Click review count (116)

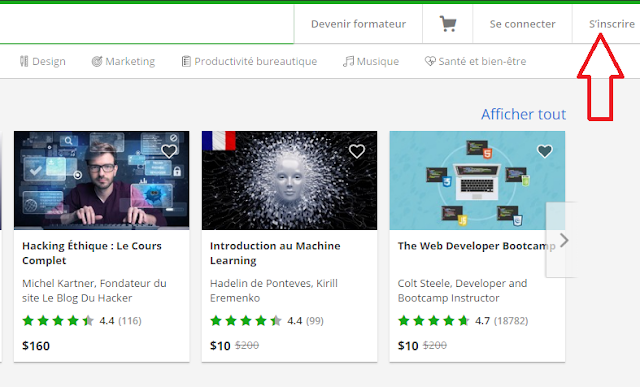130,321
